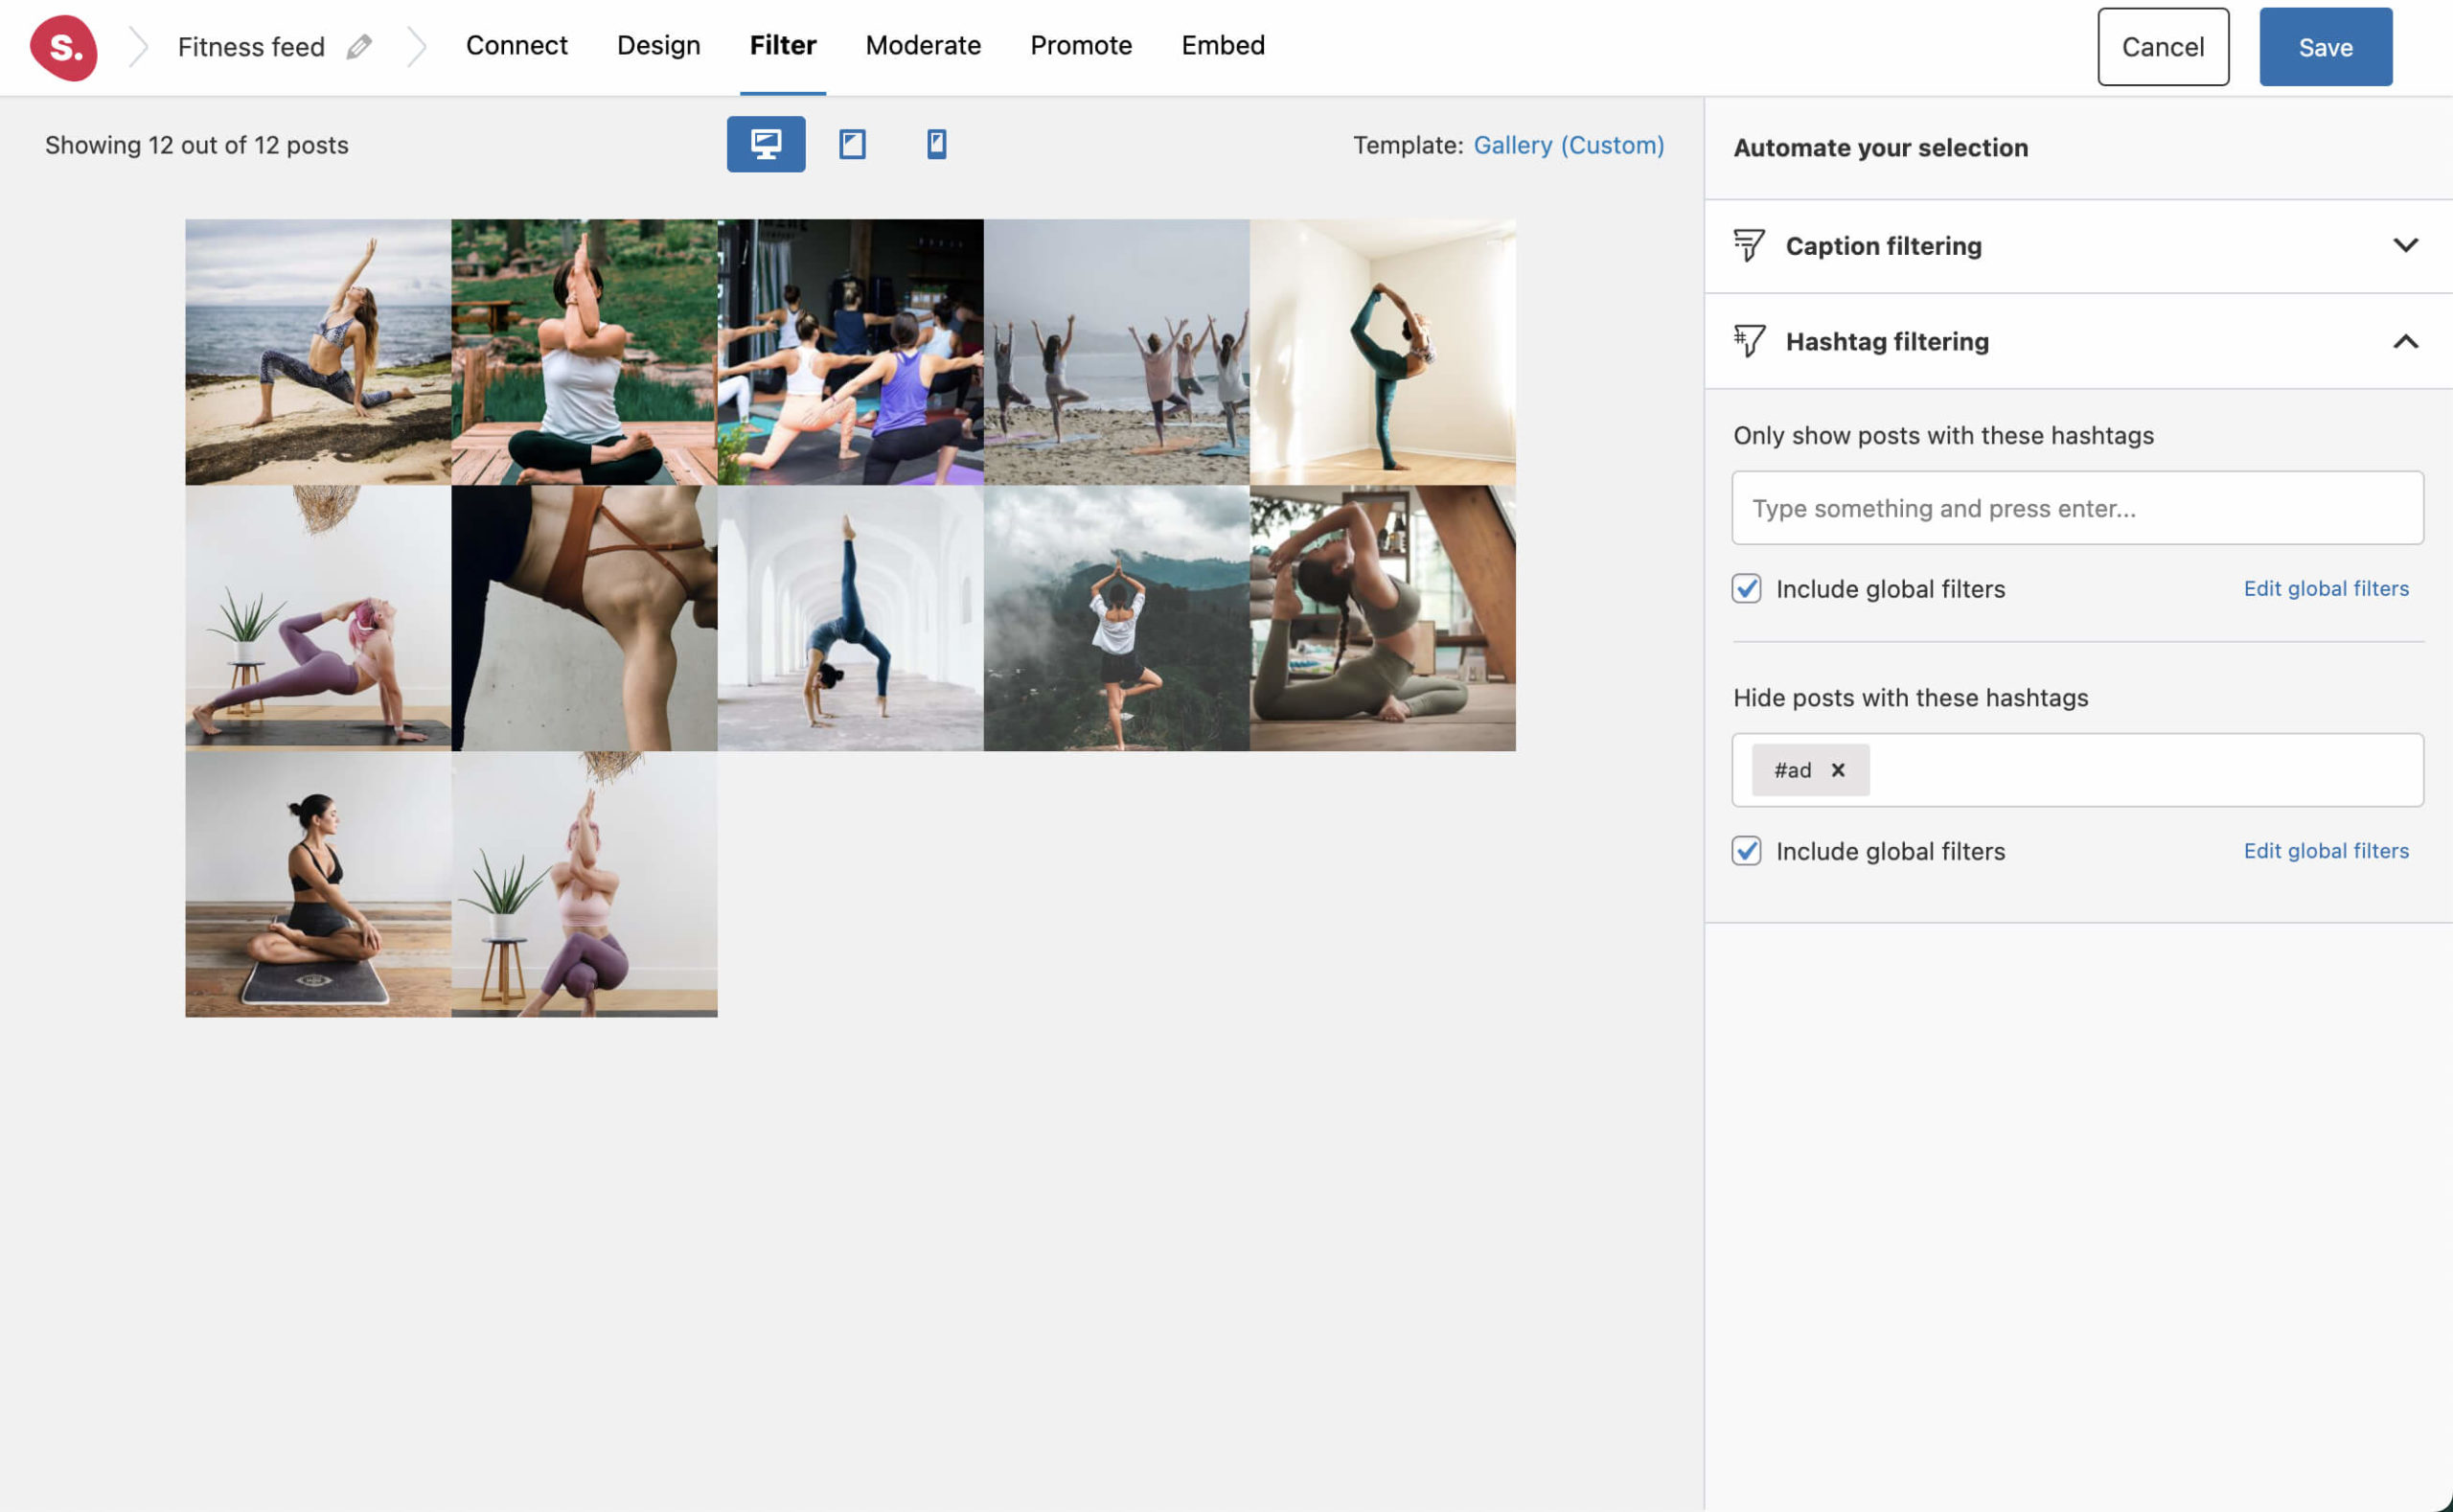Switch preview to desktop view
2453x1512 pixels.
click(765, 144)
